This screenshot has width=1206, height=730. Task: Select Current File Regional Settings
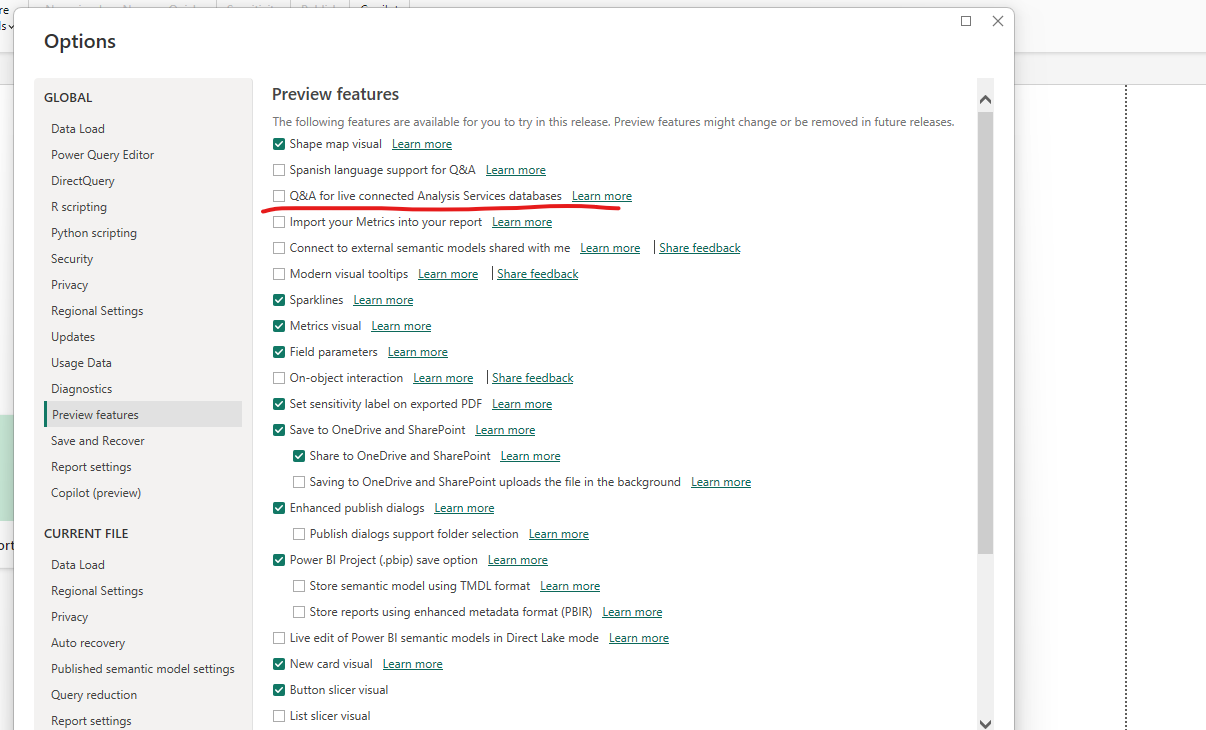[143, 591]
